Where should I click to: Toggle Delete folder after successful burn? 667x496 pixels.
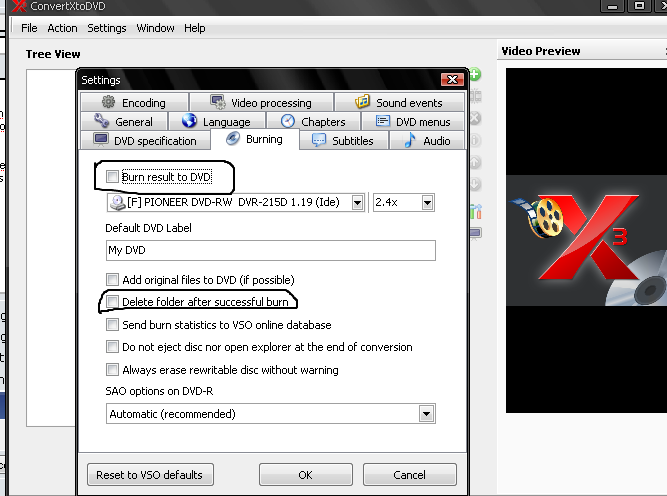click(x=112, y=302)
